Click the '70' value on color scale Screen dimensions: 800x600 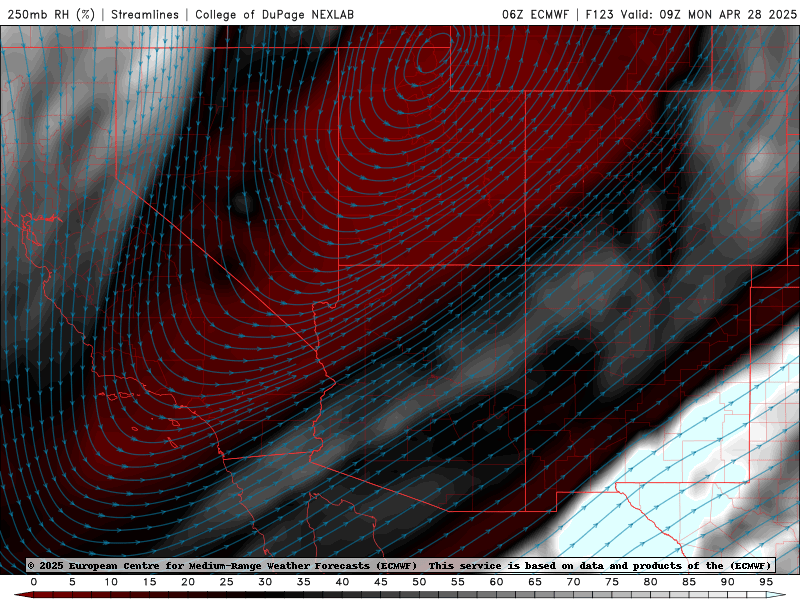(573, 582)
